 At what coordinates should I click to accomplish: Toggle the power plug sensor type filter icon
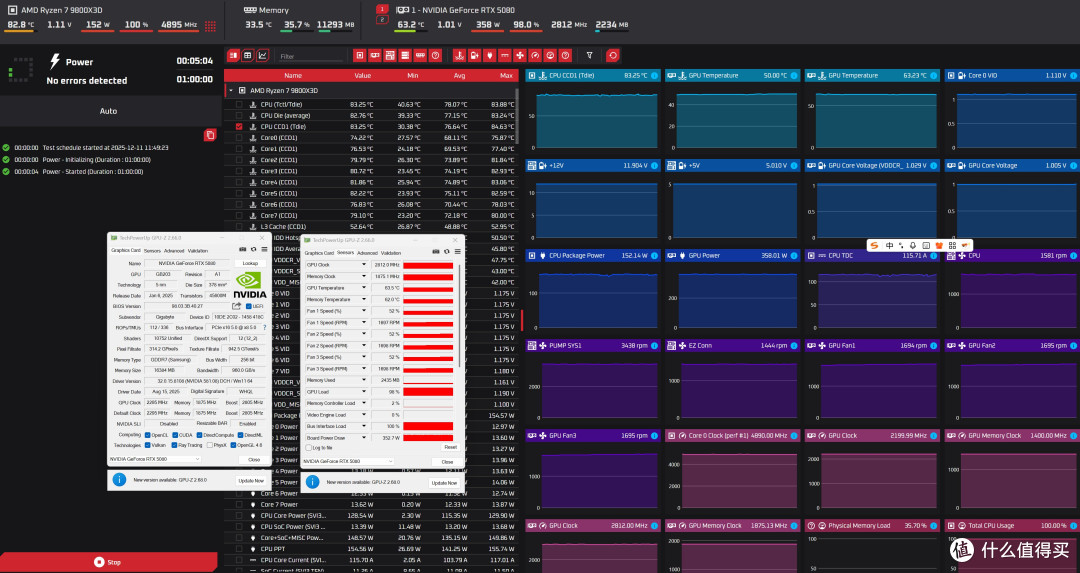[490, 55]
